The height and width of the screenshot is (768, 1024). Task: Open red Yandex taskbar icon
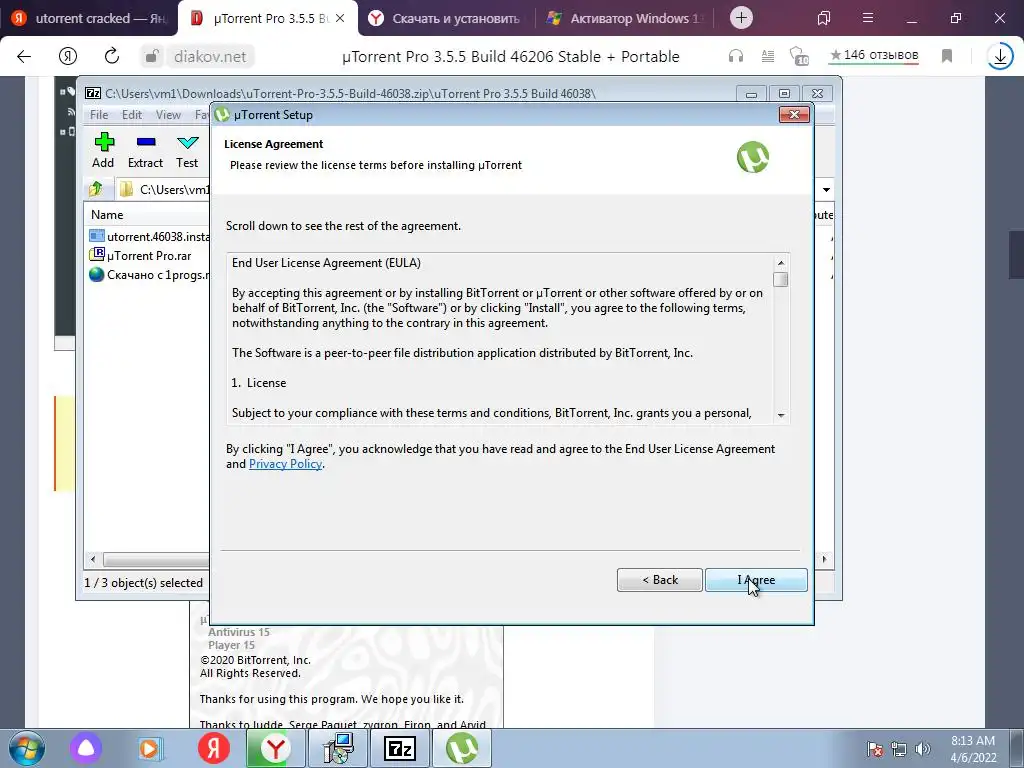pyautogui.click(x=214, y=748)
